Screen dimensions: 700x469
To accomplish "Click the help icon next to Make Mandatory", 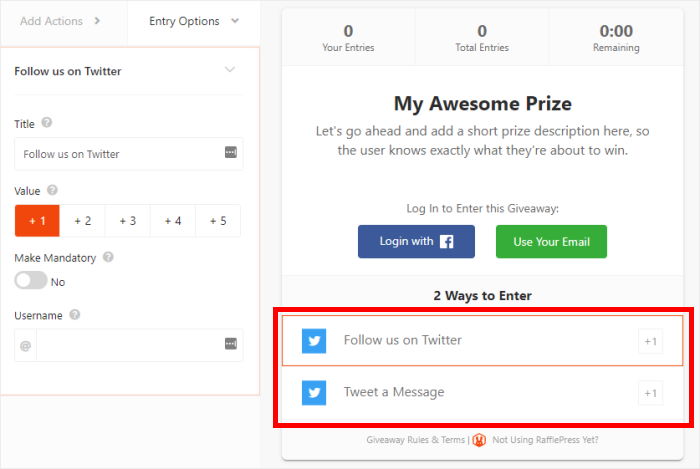I will pos(108,257).
